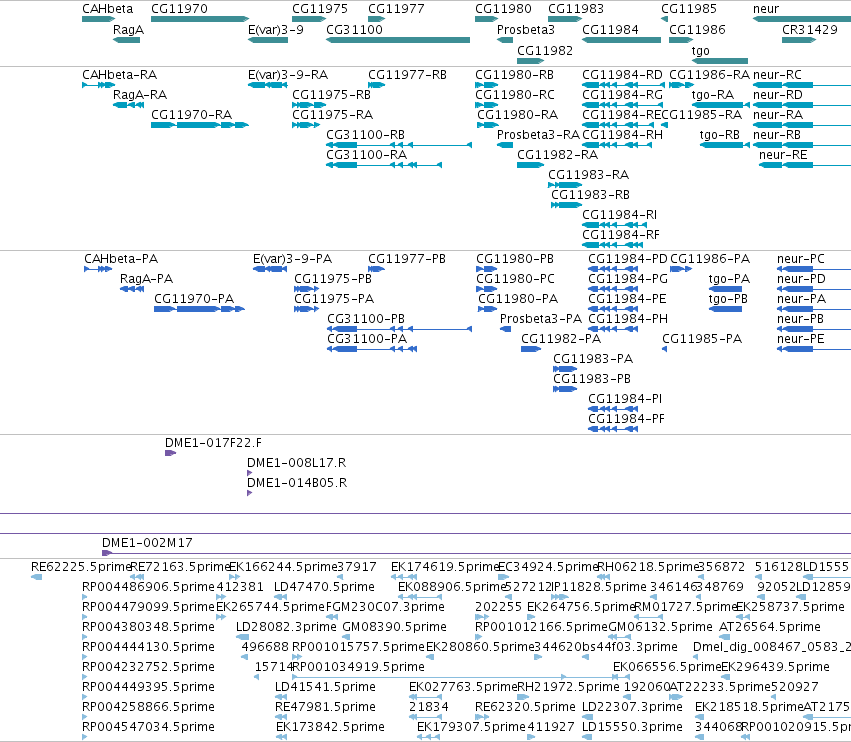The width and height of the screenshot is (851, 742).
Task: Click the E(var)3-9-RA transcript
Action: point(268,85)
